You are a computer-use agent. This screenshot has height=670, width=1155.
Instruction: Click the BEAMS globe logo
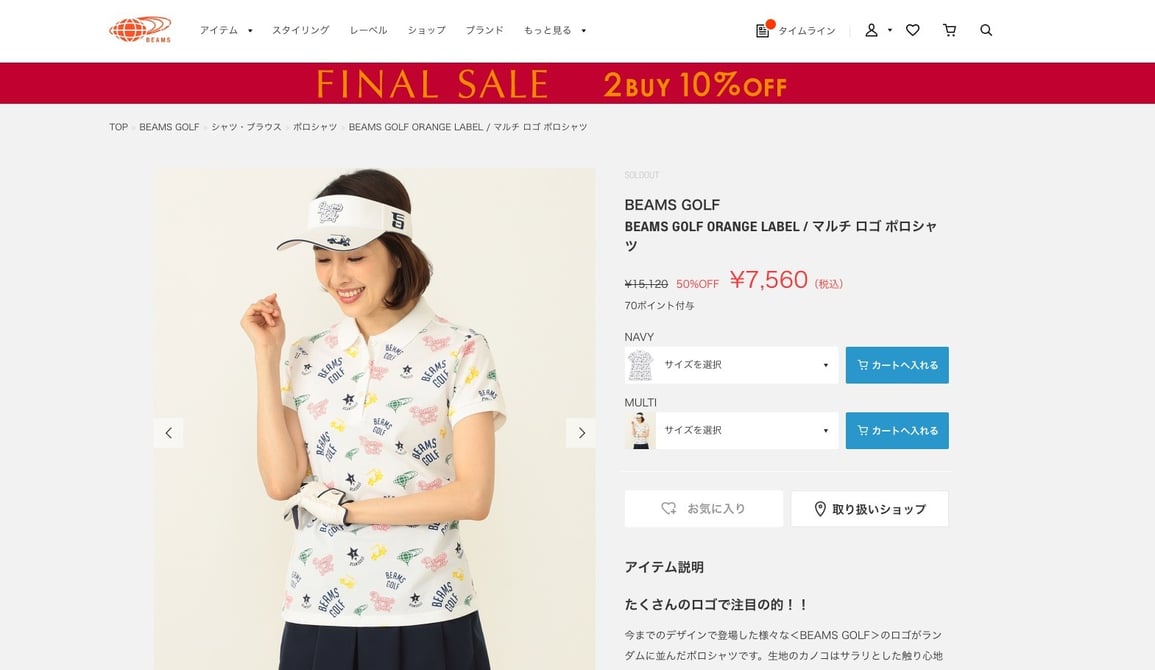(140, 29)
